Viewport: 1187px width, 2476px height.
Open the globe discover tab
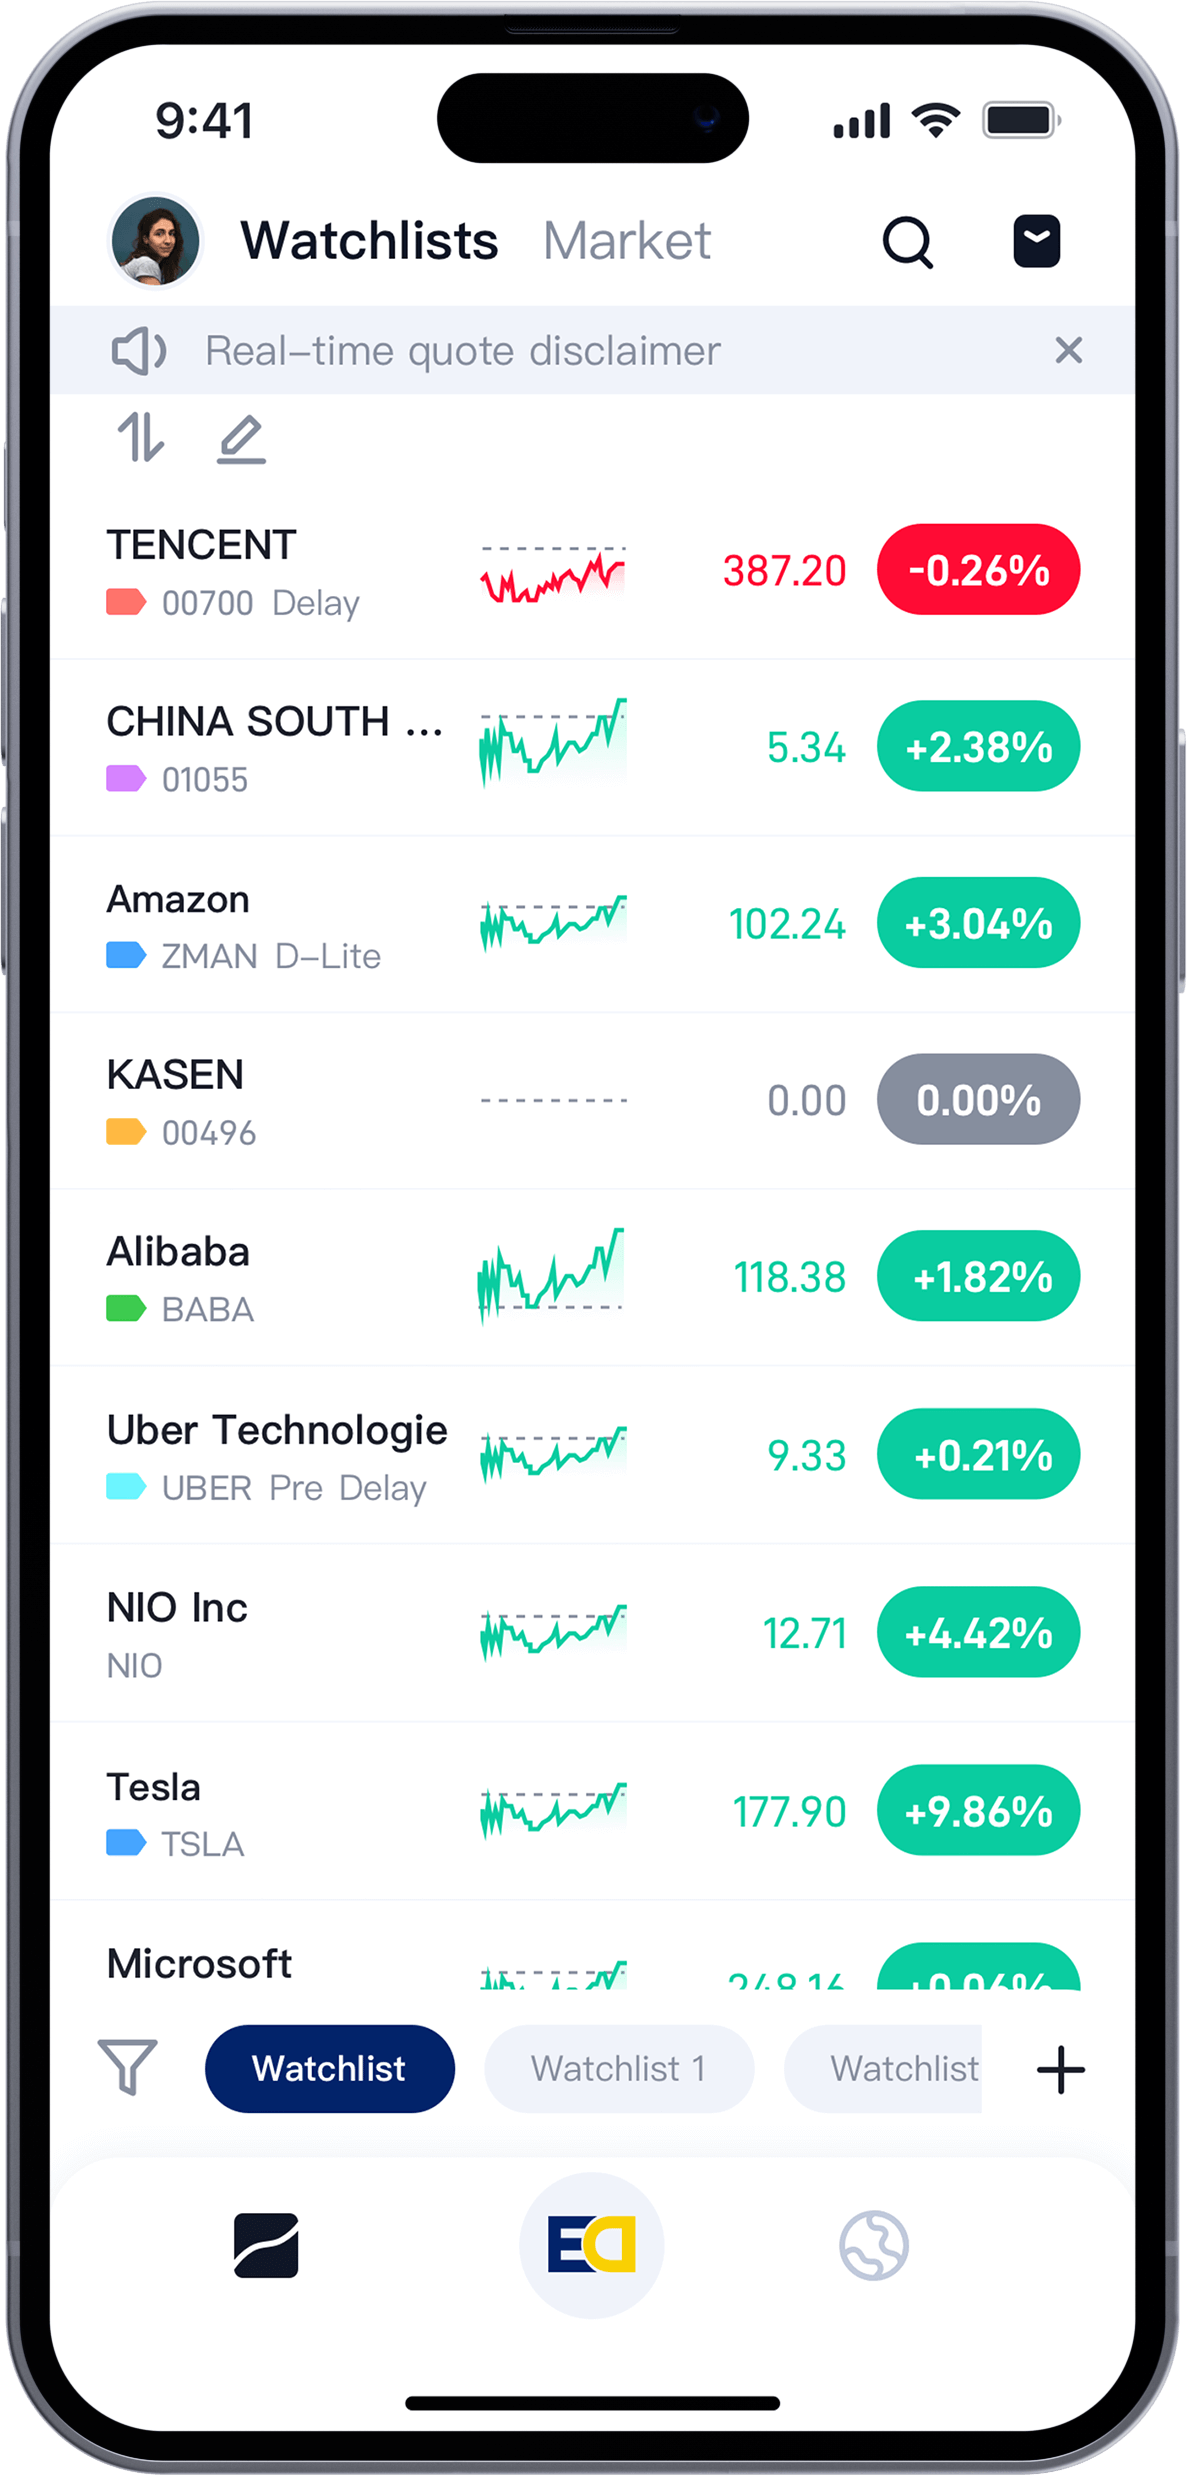tap(874, 2245)
